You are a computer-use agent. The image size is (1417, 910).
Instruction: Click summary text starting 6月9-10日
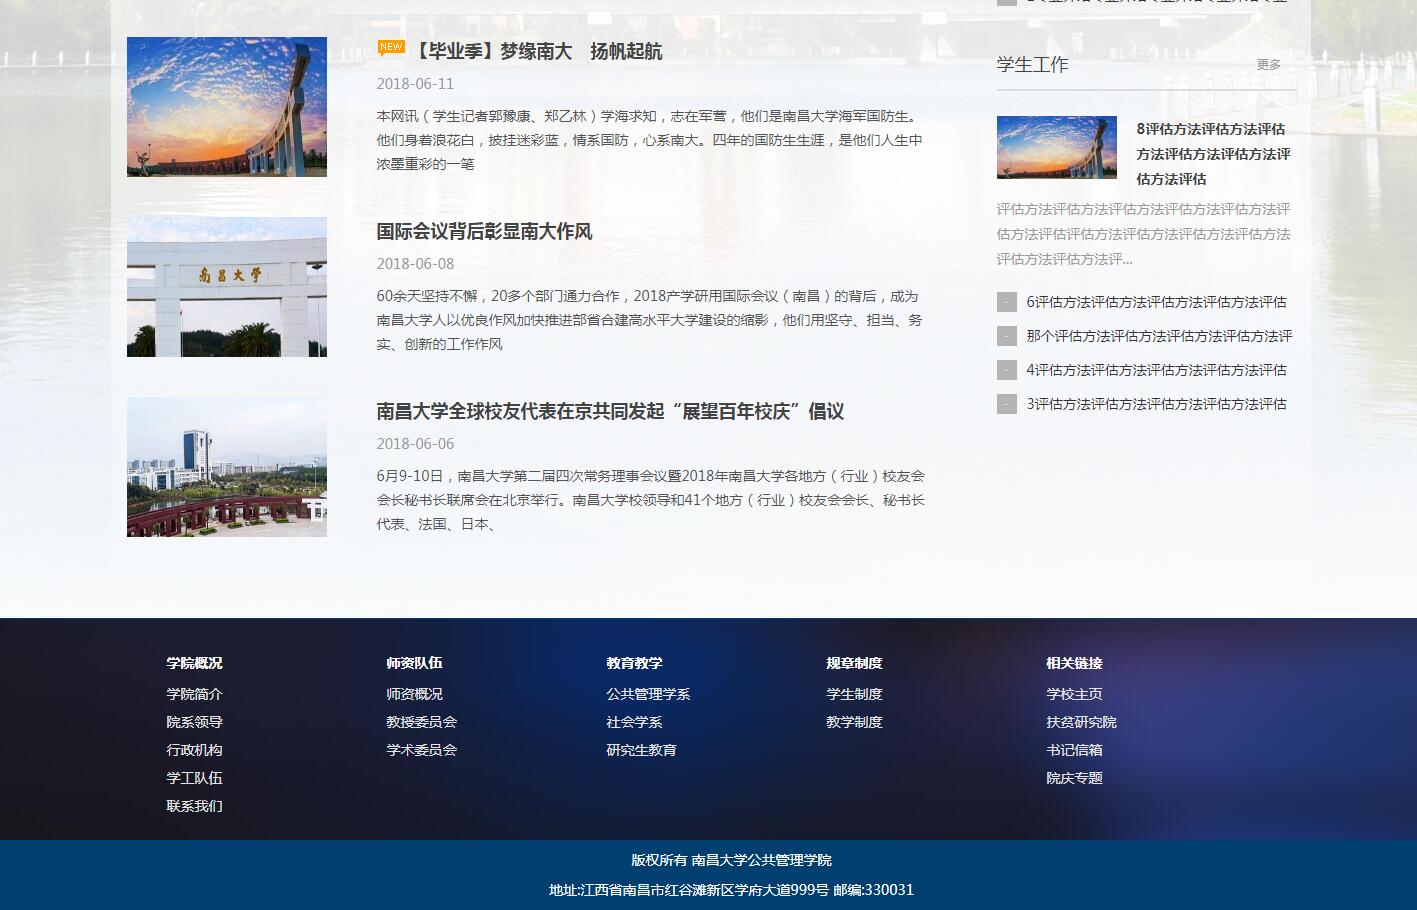650,500
